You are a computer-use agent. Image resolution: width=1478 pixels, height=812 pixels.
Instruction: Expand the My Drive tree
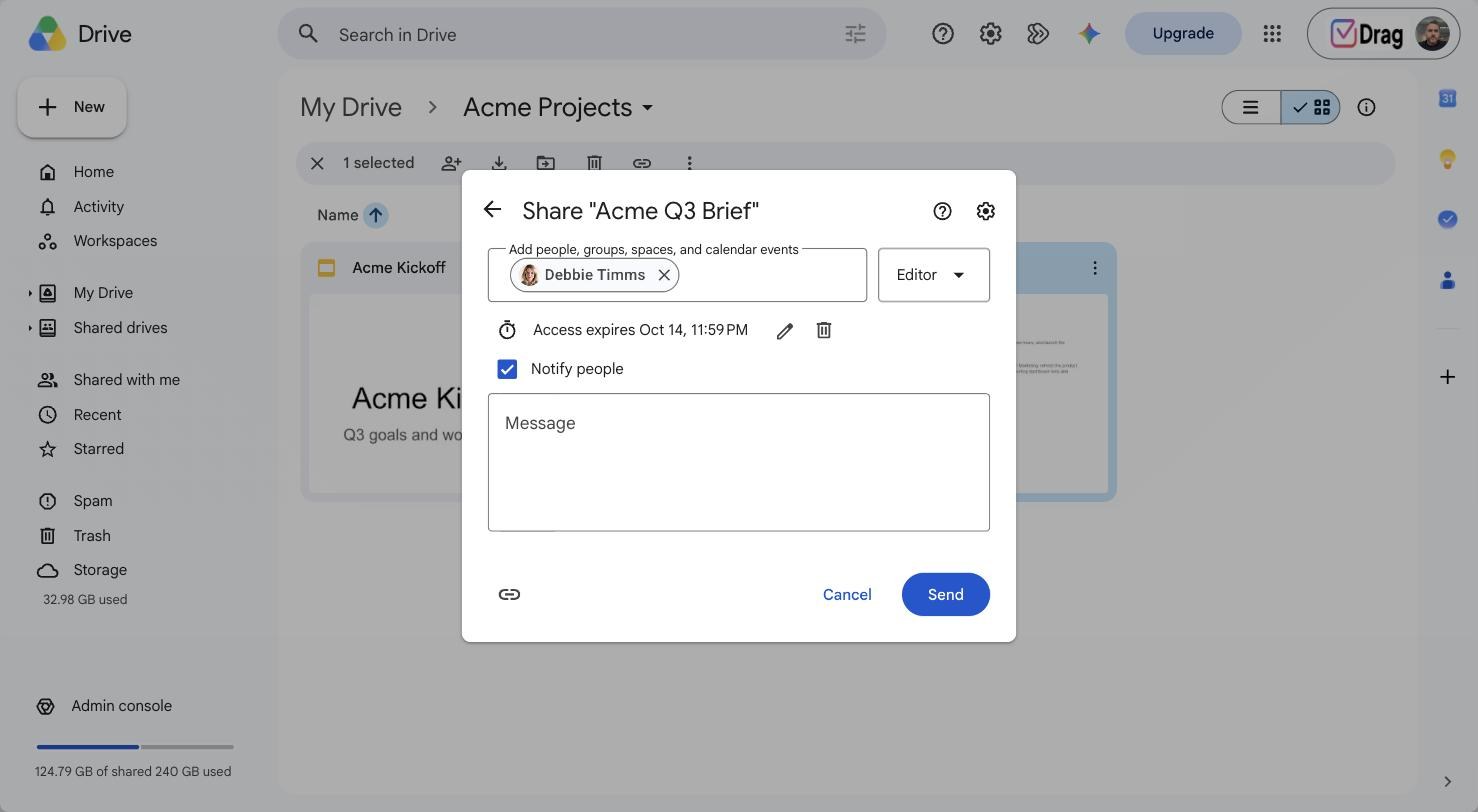(x=30, y=293)
